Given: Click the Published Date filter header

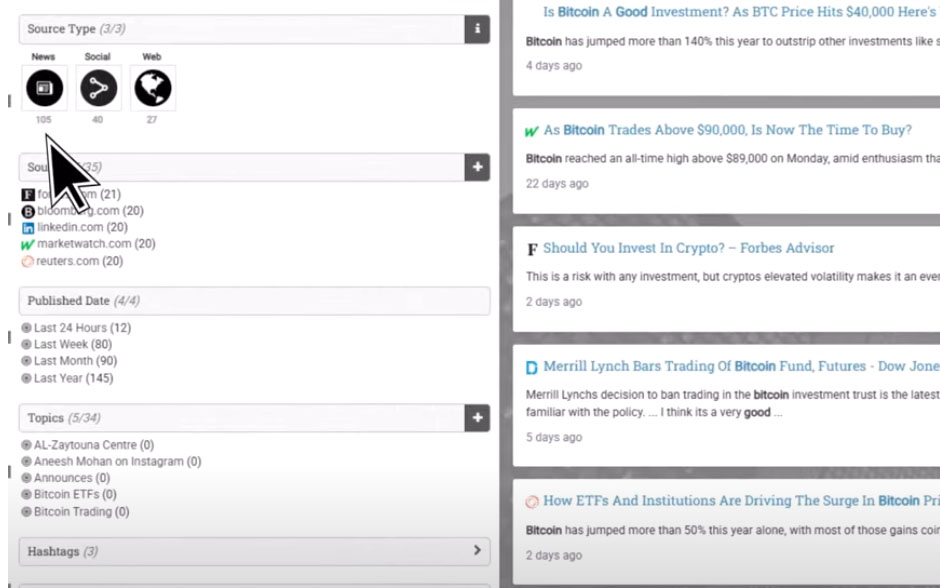Looking at the screenshot, I should tap(254, 301).
